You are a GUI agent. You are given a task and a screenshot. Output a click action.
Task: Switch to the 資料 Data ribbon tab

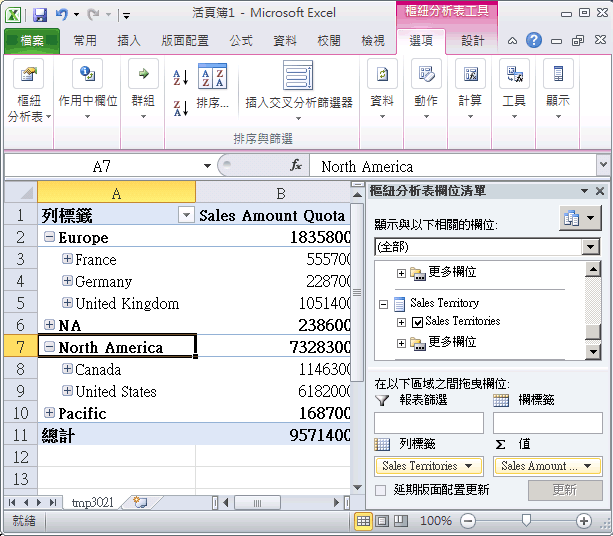(285, 41)
